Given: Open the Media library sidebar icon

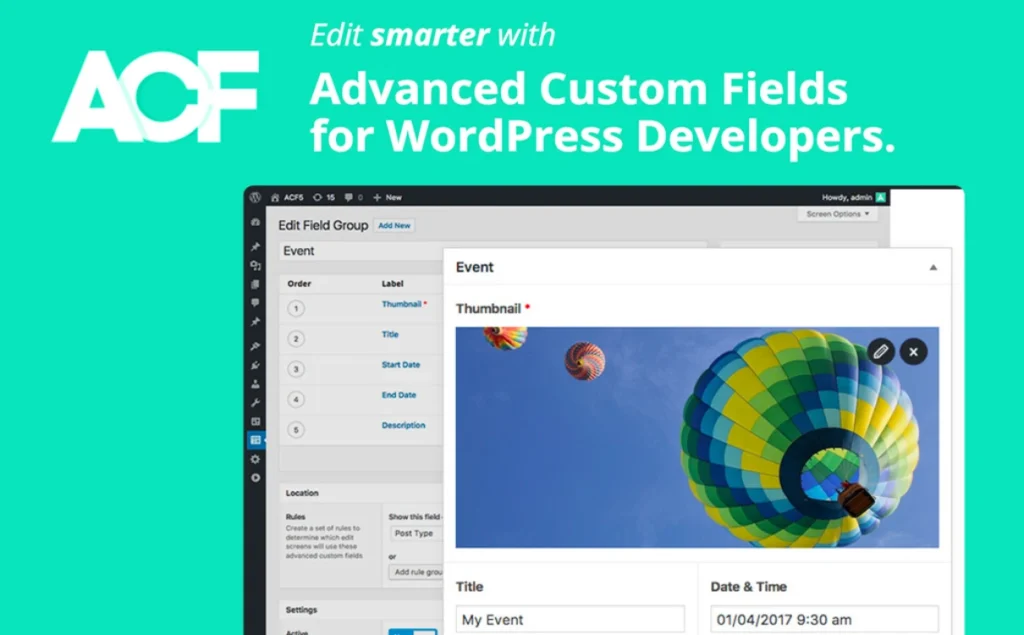Looking at the screenshot, I should click(255, 265).
